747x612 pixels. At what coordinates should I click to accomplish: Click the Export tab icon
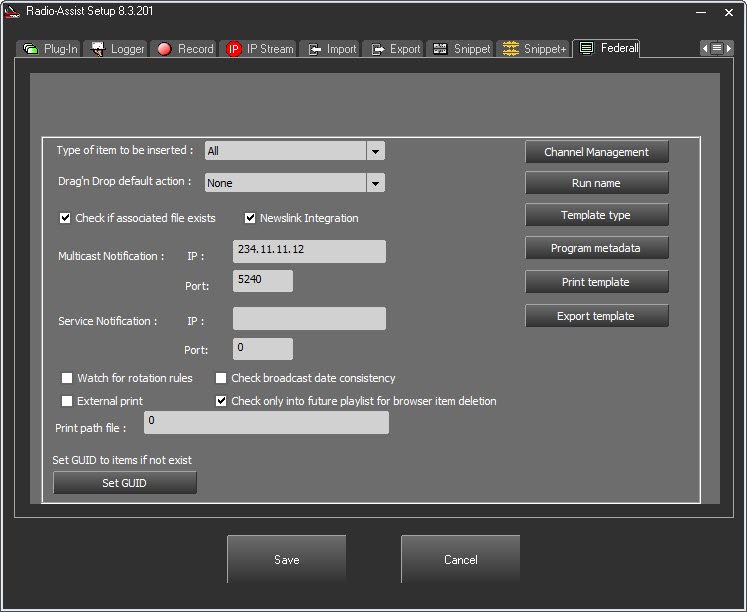tap(378, 49)
